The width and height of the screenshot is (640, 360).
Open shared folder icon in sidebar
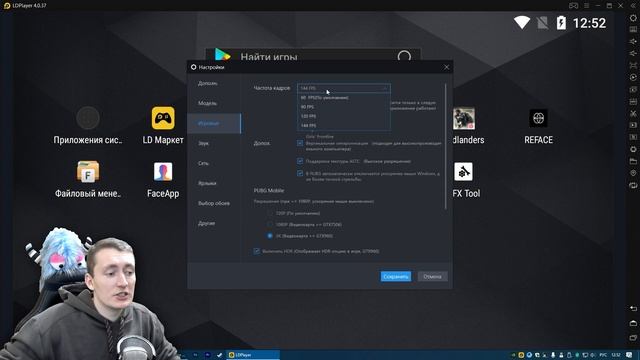click(x=633, y=161)
